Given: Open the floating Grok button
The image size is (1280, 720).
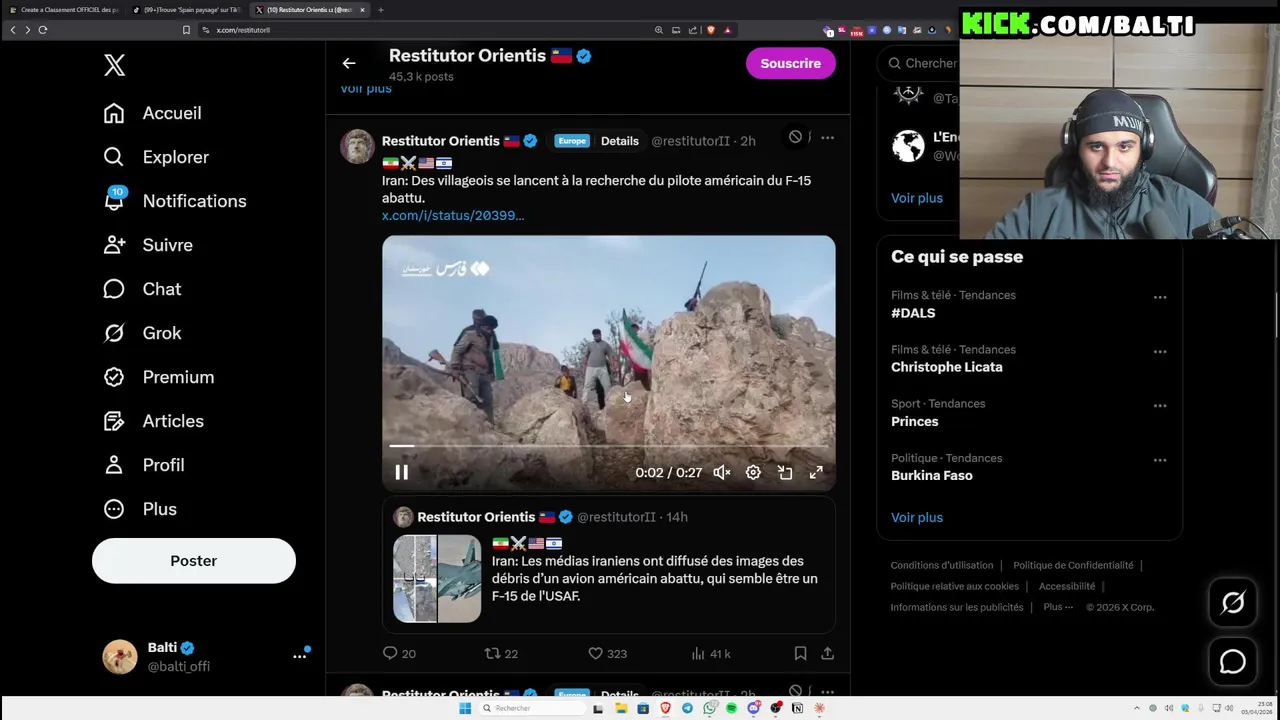Looking at the screenshot, I should [x=1232, y=602].
